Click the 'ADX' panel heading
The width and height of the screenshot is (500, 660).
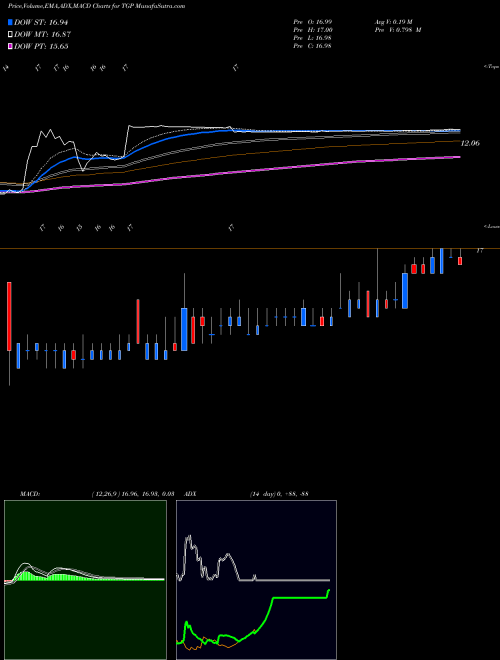tap(190, 494)
